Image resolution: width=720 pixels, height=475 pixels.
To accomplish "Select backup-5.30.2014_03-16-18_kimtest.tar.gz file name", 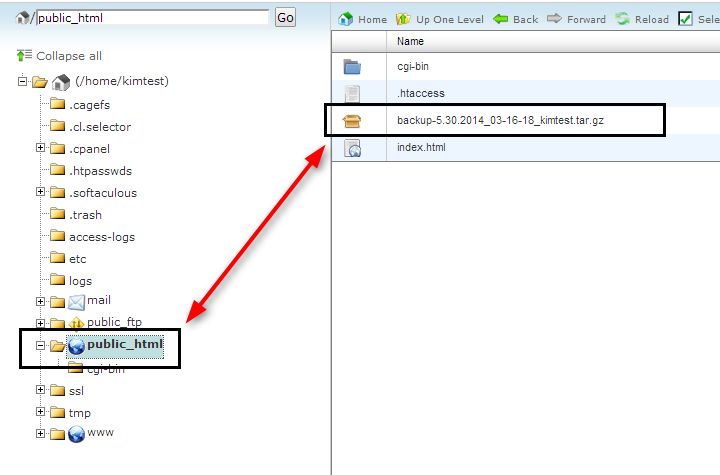I will coord(501,120).
